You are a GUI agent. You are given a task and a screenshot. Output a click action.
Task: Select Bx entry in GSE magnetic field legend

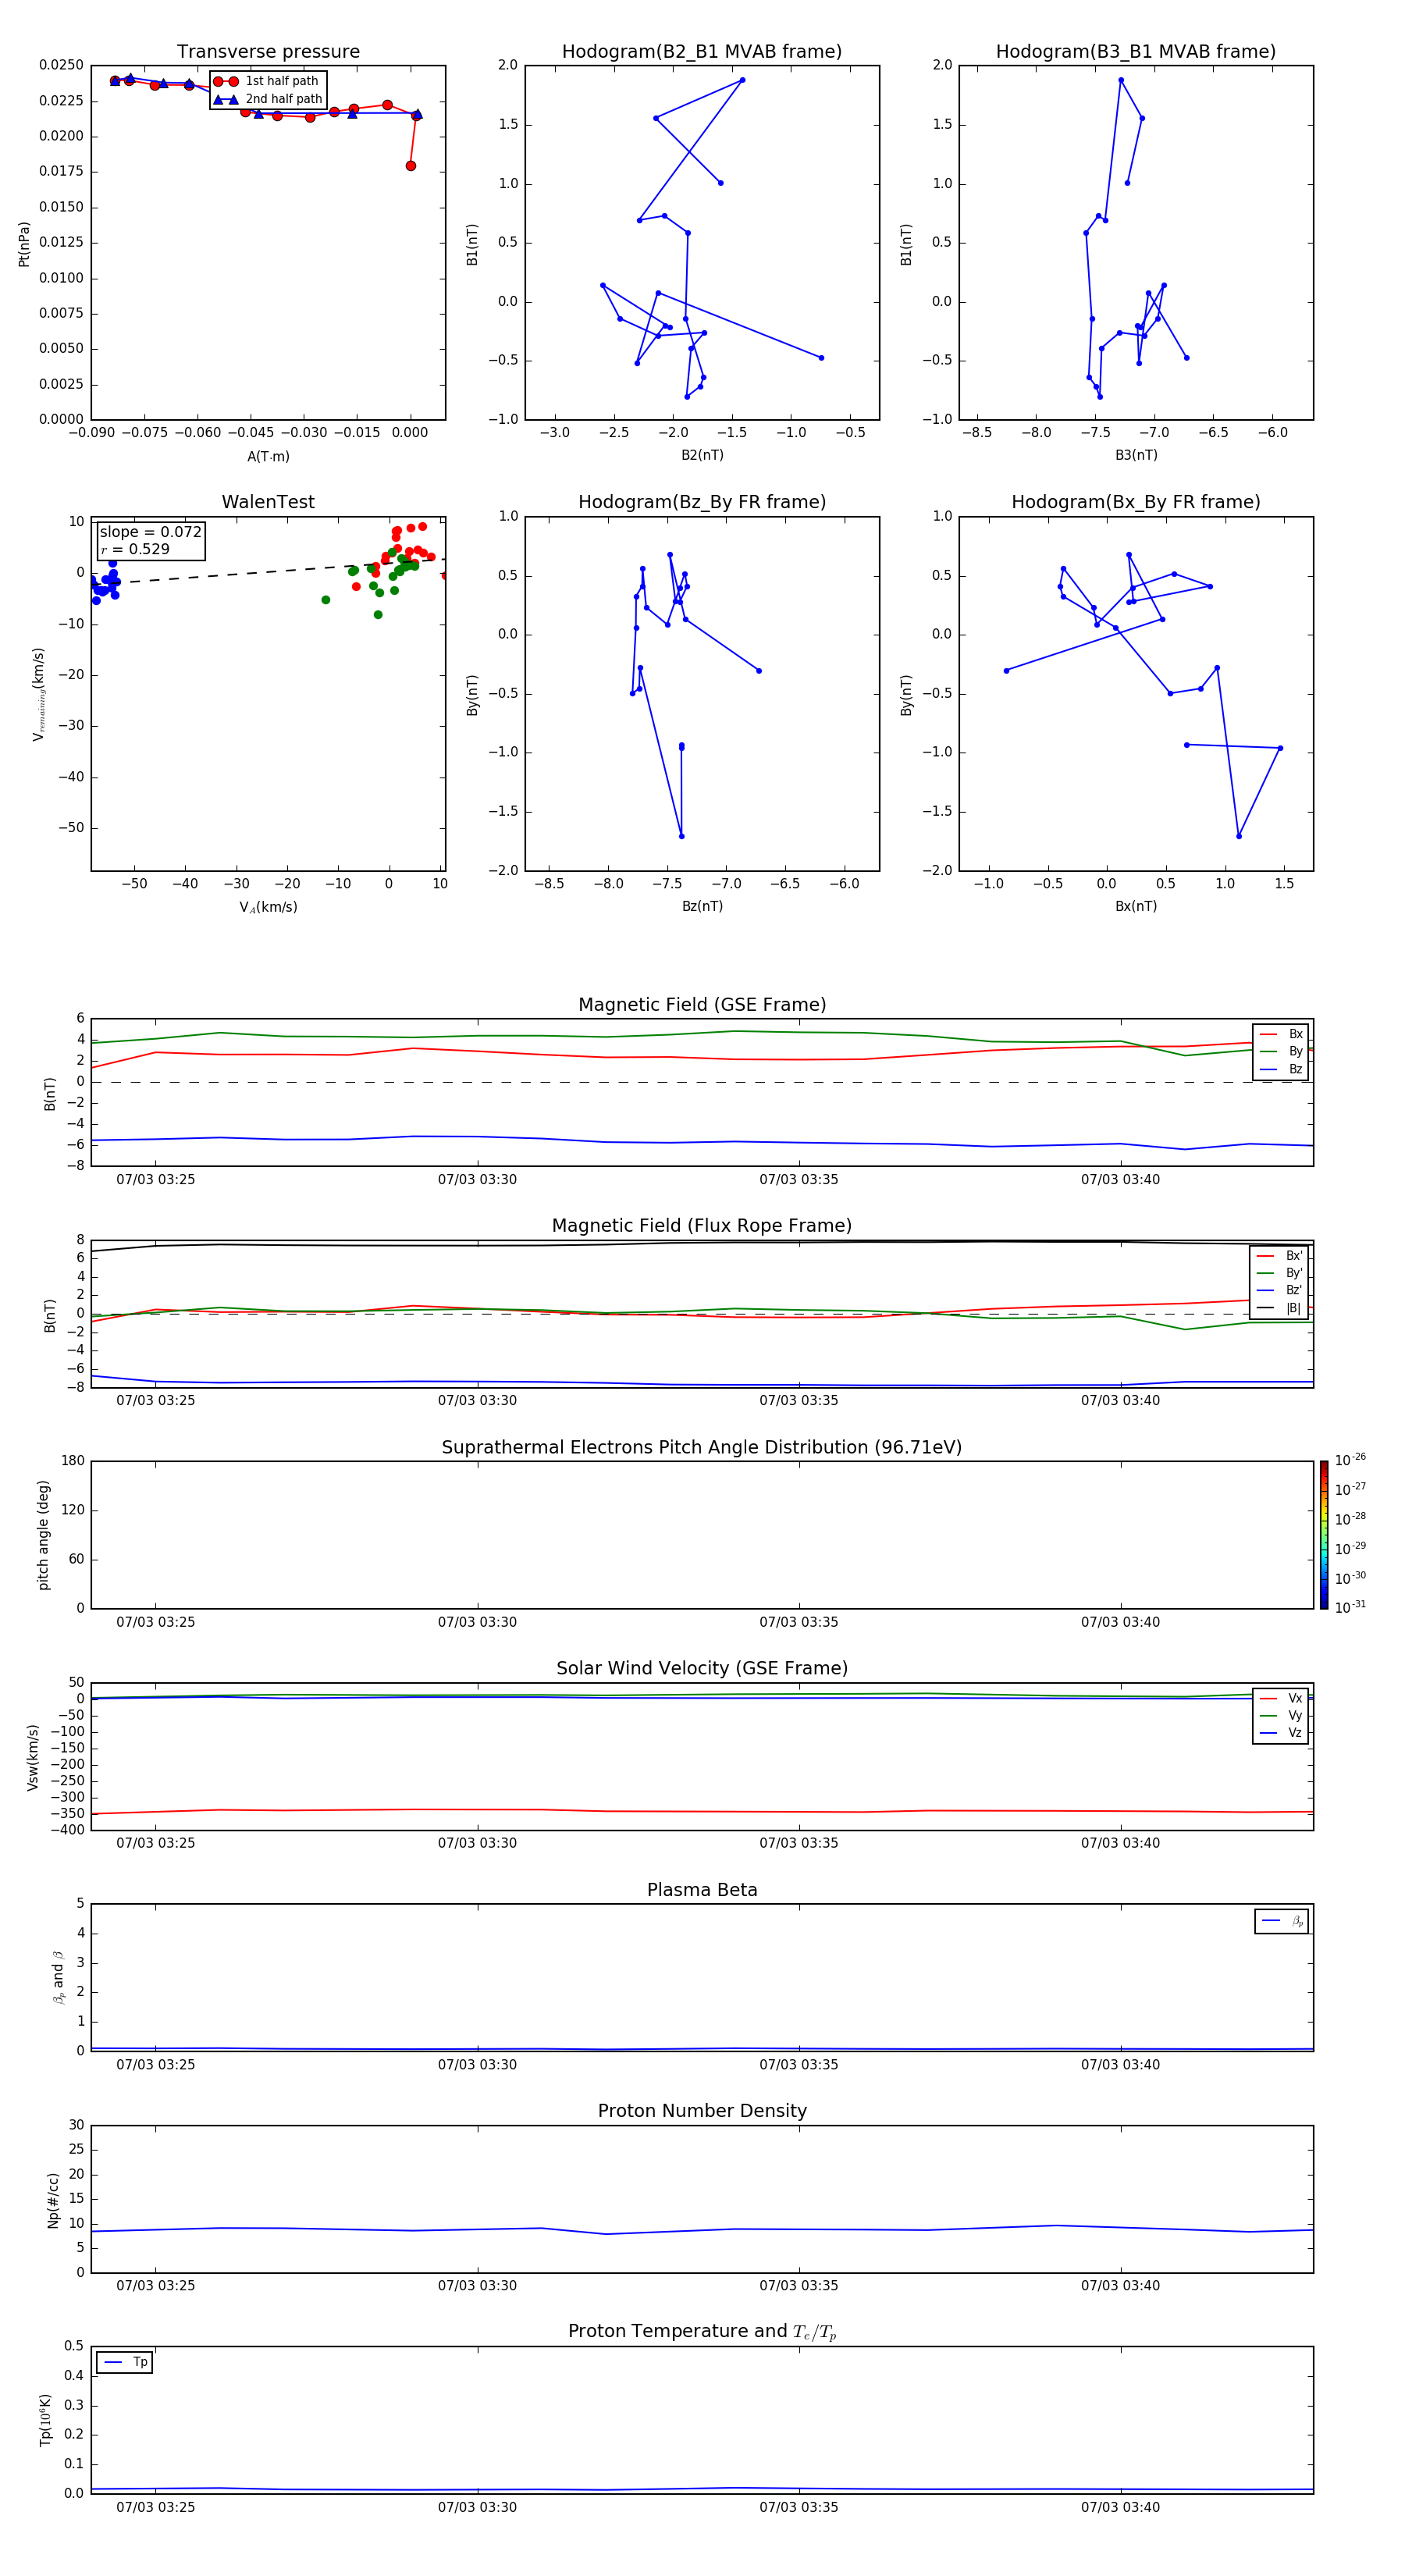coord(1281,1034)
